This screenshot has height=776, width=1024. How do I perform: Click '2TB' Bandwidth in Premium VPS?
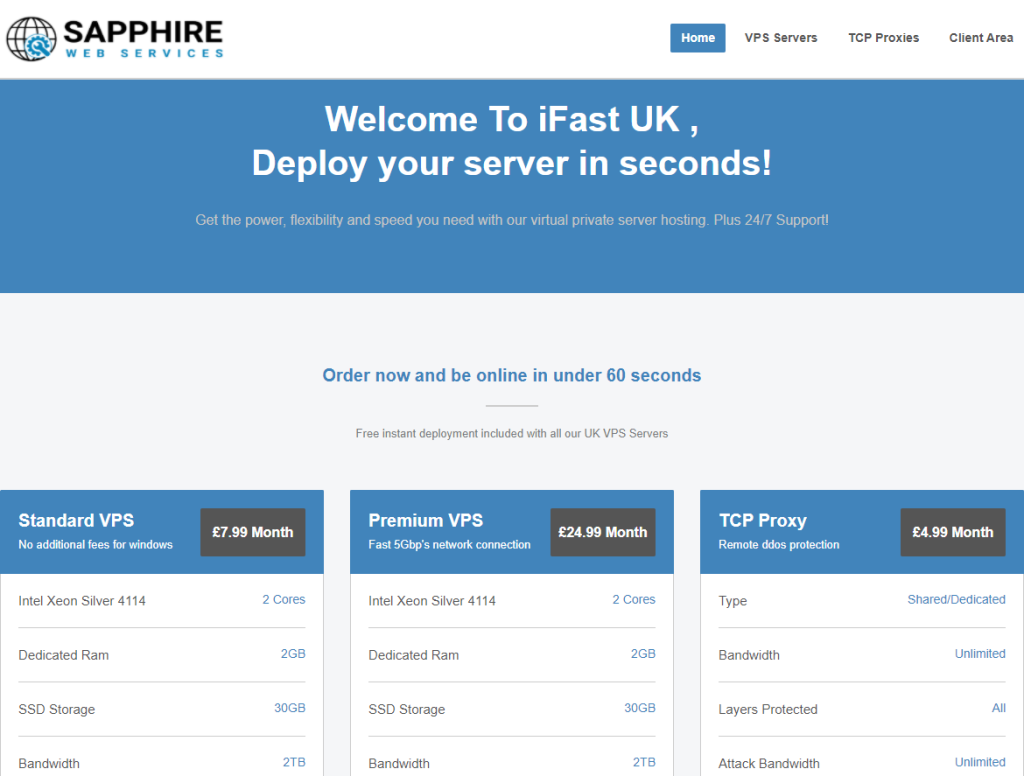coord(644,762)
